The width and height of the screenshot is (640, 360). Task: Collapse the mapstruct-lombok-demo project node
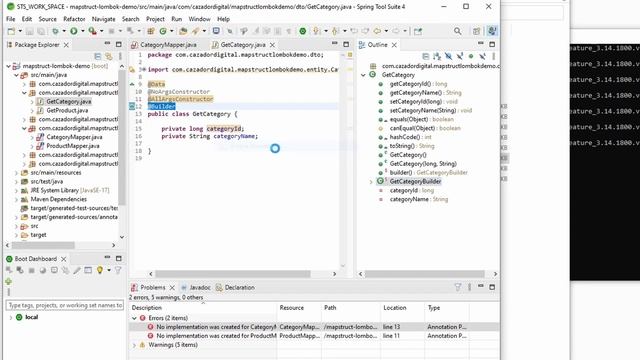[9, 66]
